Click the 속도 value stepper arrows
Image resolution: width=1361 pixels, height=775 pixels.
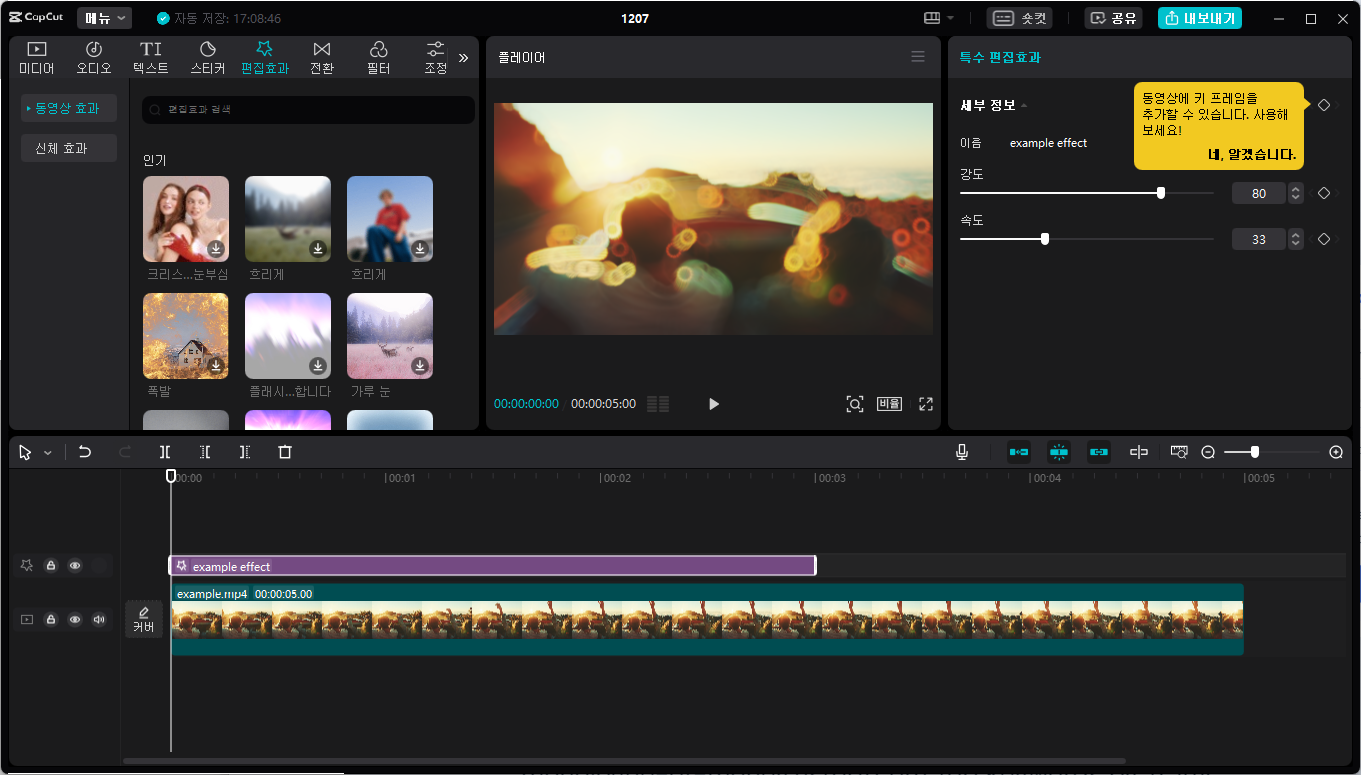(x=1296, y=239)
